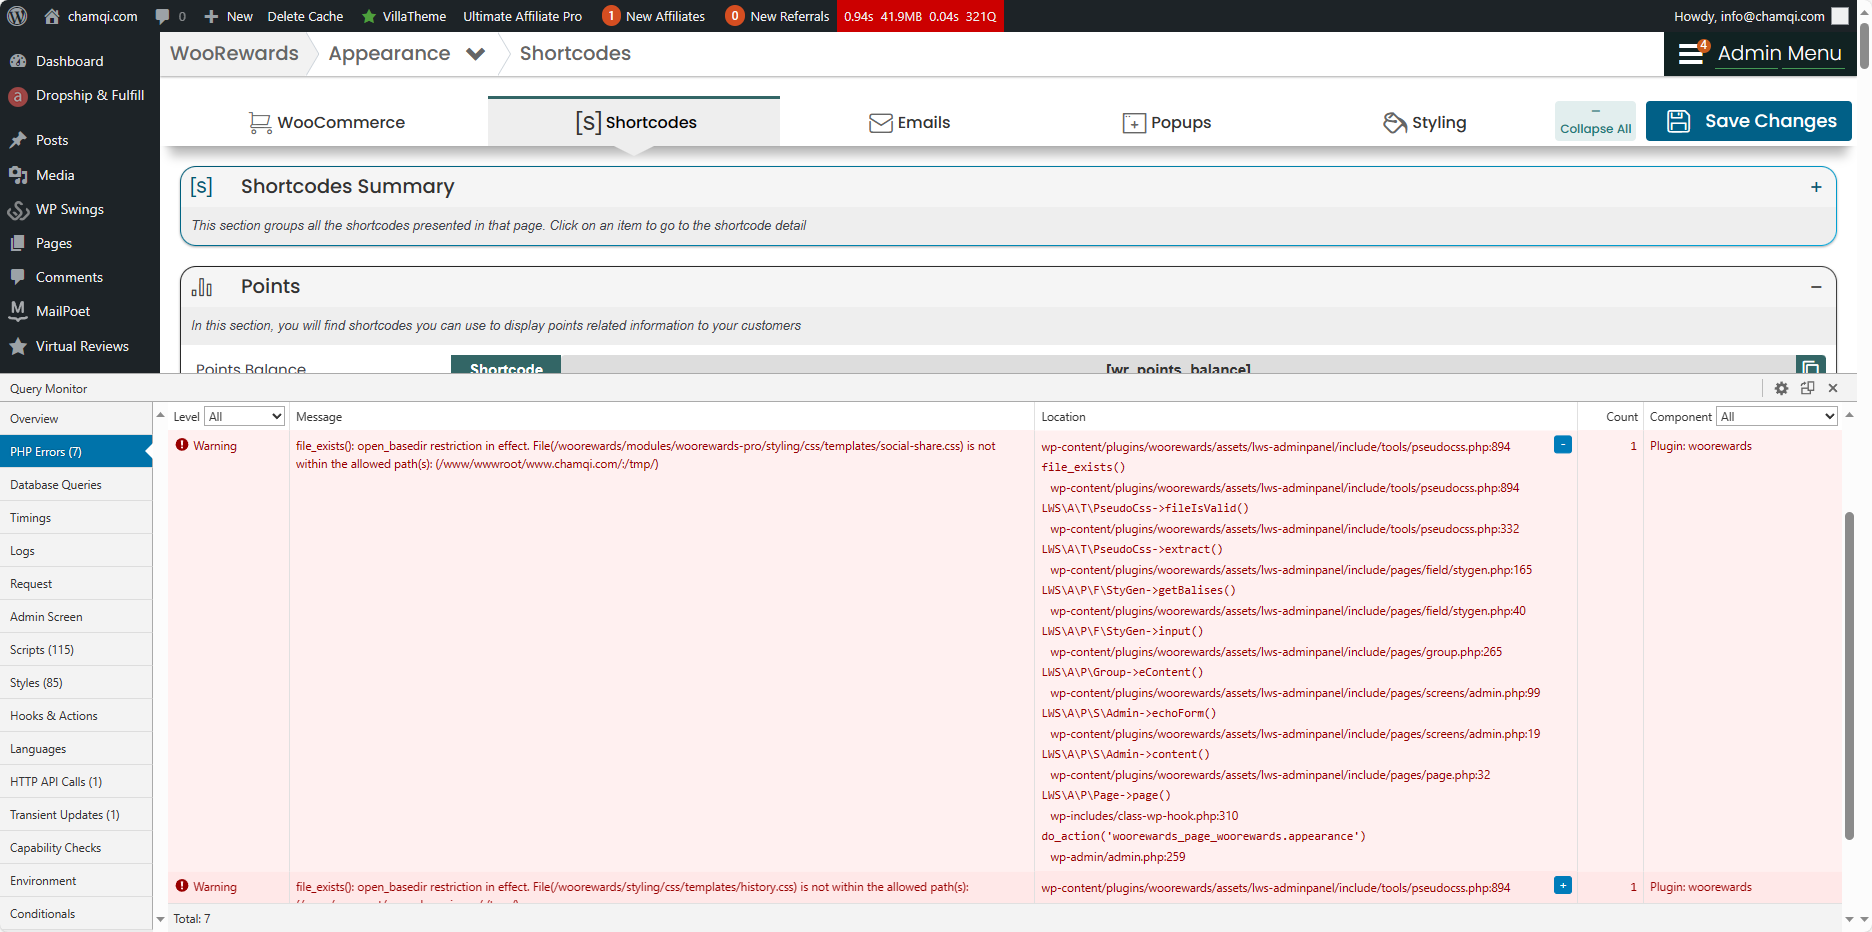Click the WP Swings sidebar icon
The image size is (1872, 932).
click(x=18, y=210)
